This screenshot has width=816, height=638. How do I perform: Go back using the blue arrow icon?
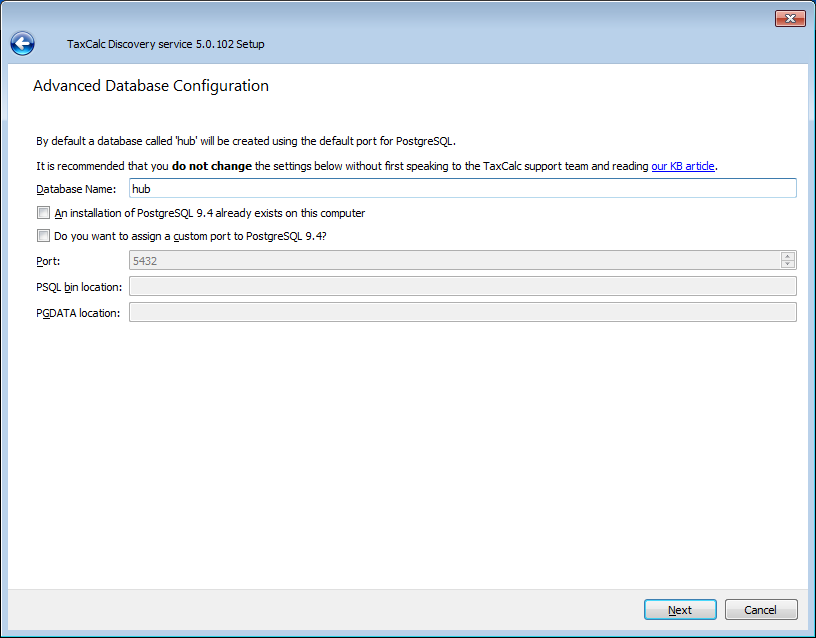click(x=22, y=43)
